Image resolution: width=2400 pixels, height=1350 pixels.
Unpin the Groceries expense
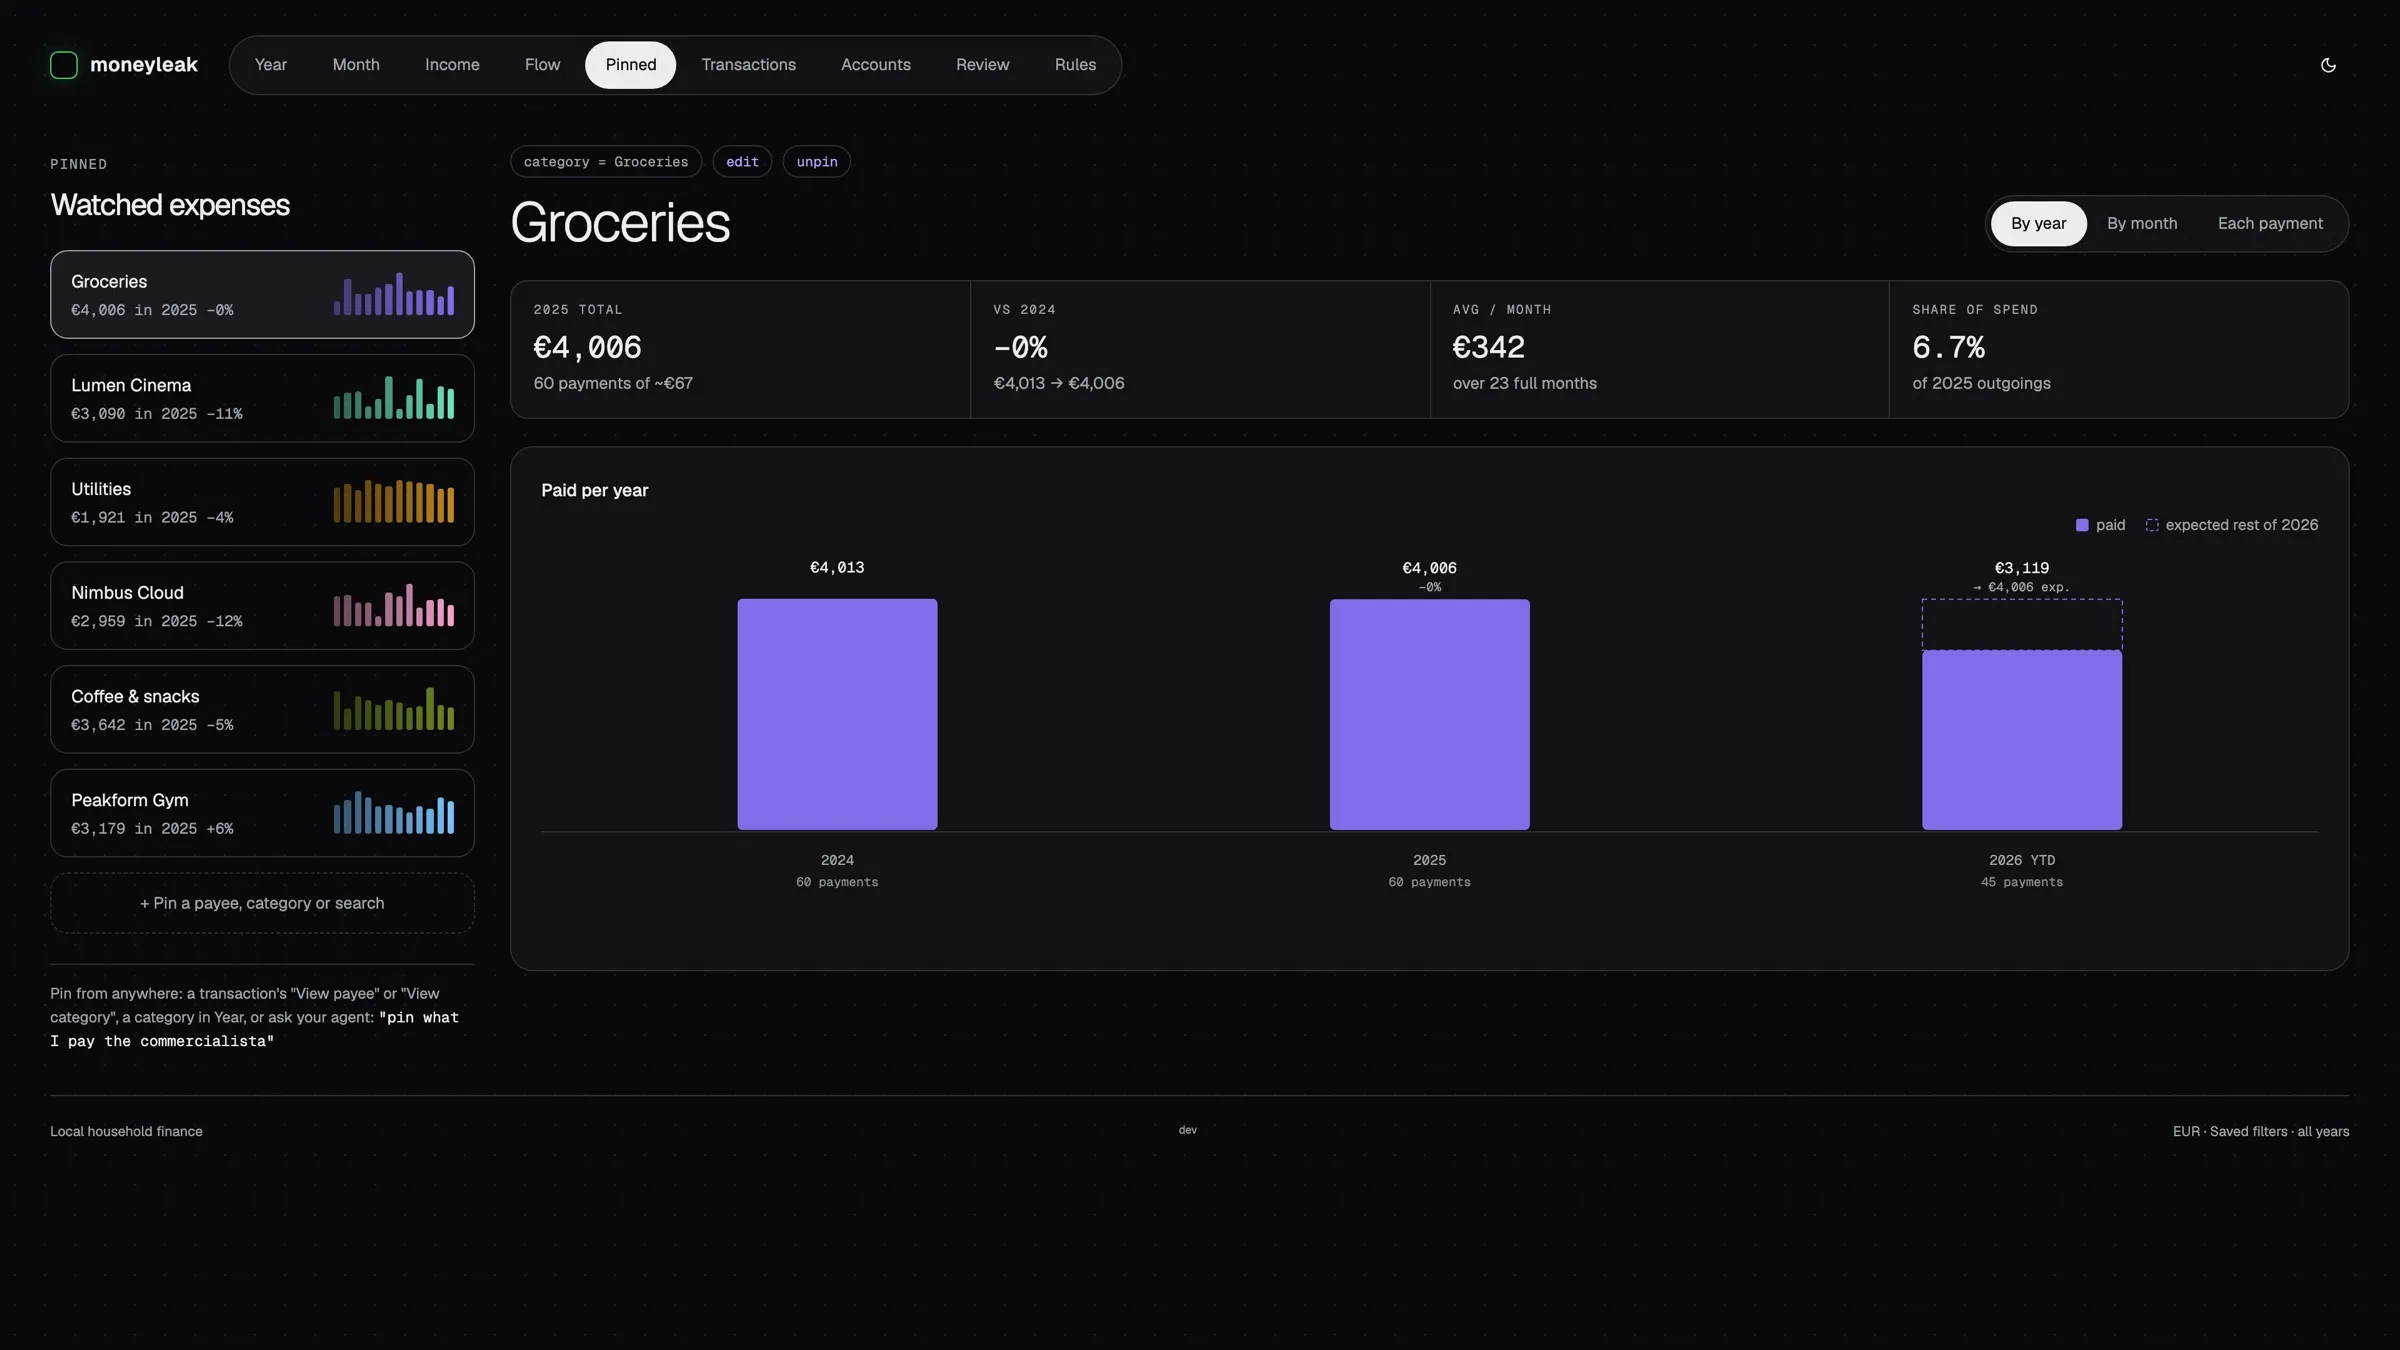point(817,162)
